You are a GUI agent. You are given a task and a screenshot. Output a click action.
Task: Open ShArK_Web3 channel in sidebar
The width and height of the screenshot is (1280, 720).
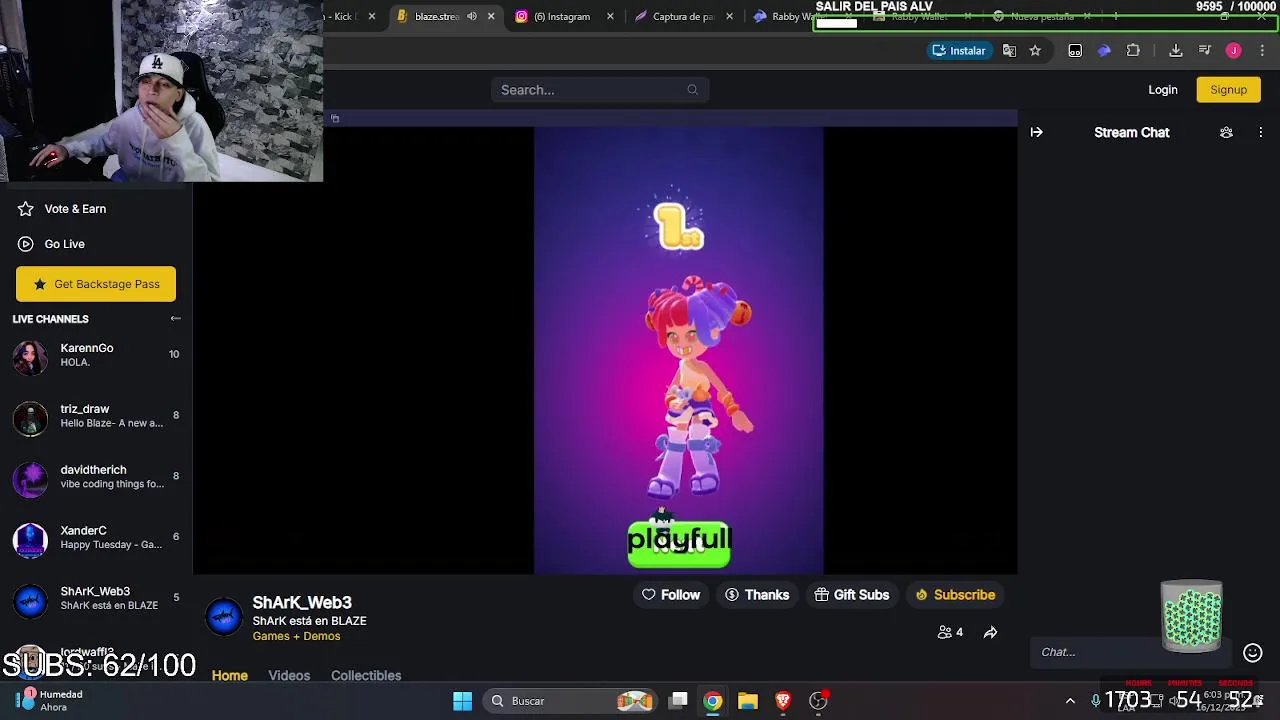pos(96,599)
